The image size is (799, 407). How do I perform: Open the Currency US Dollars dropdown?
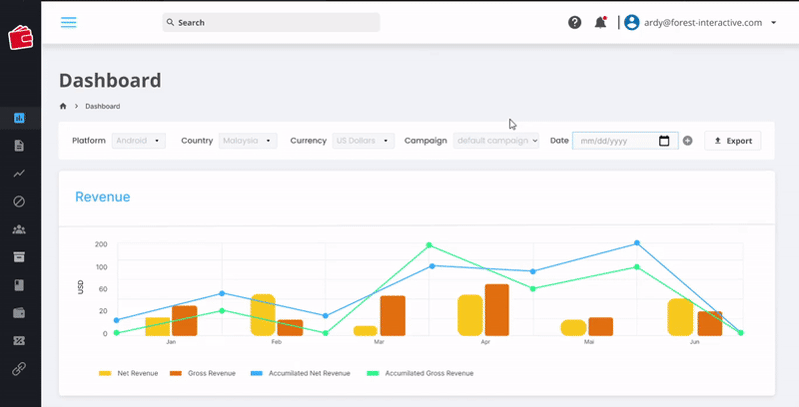click(363, 141)
